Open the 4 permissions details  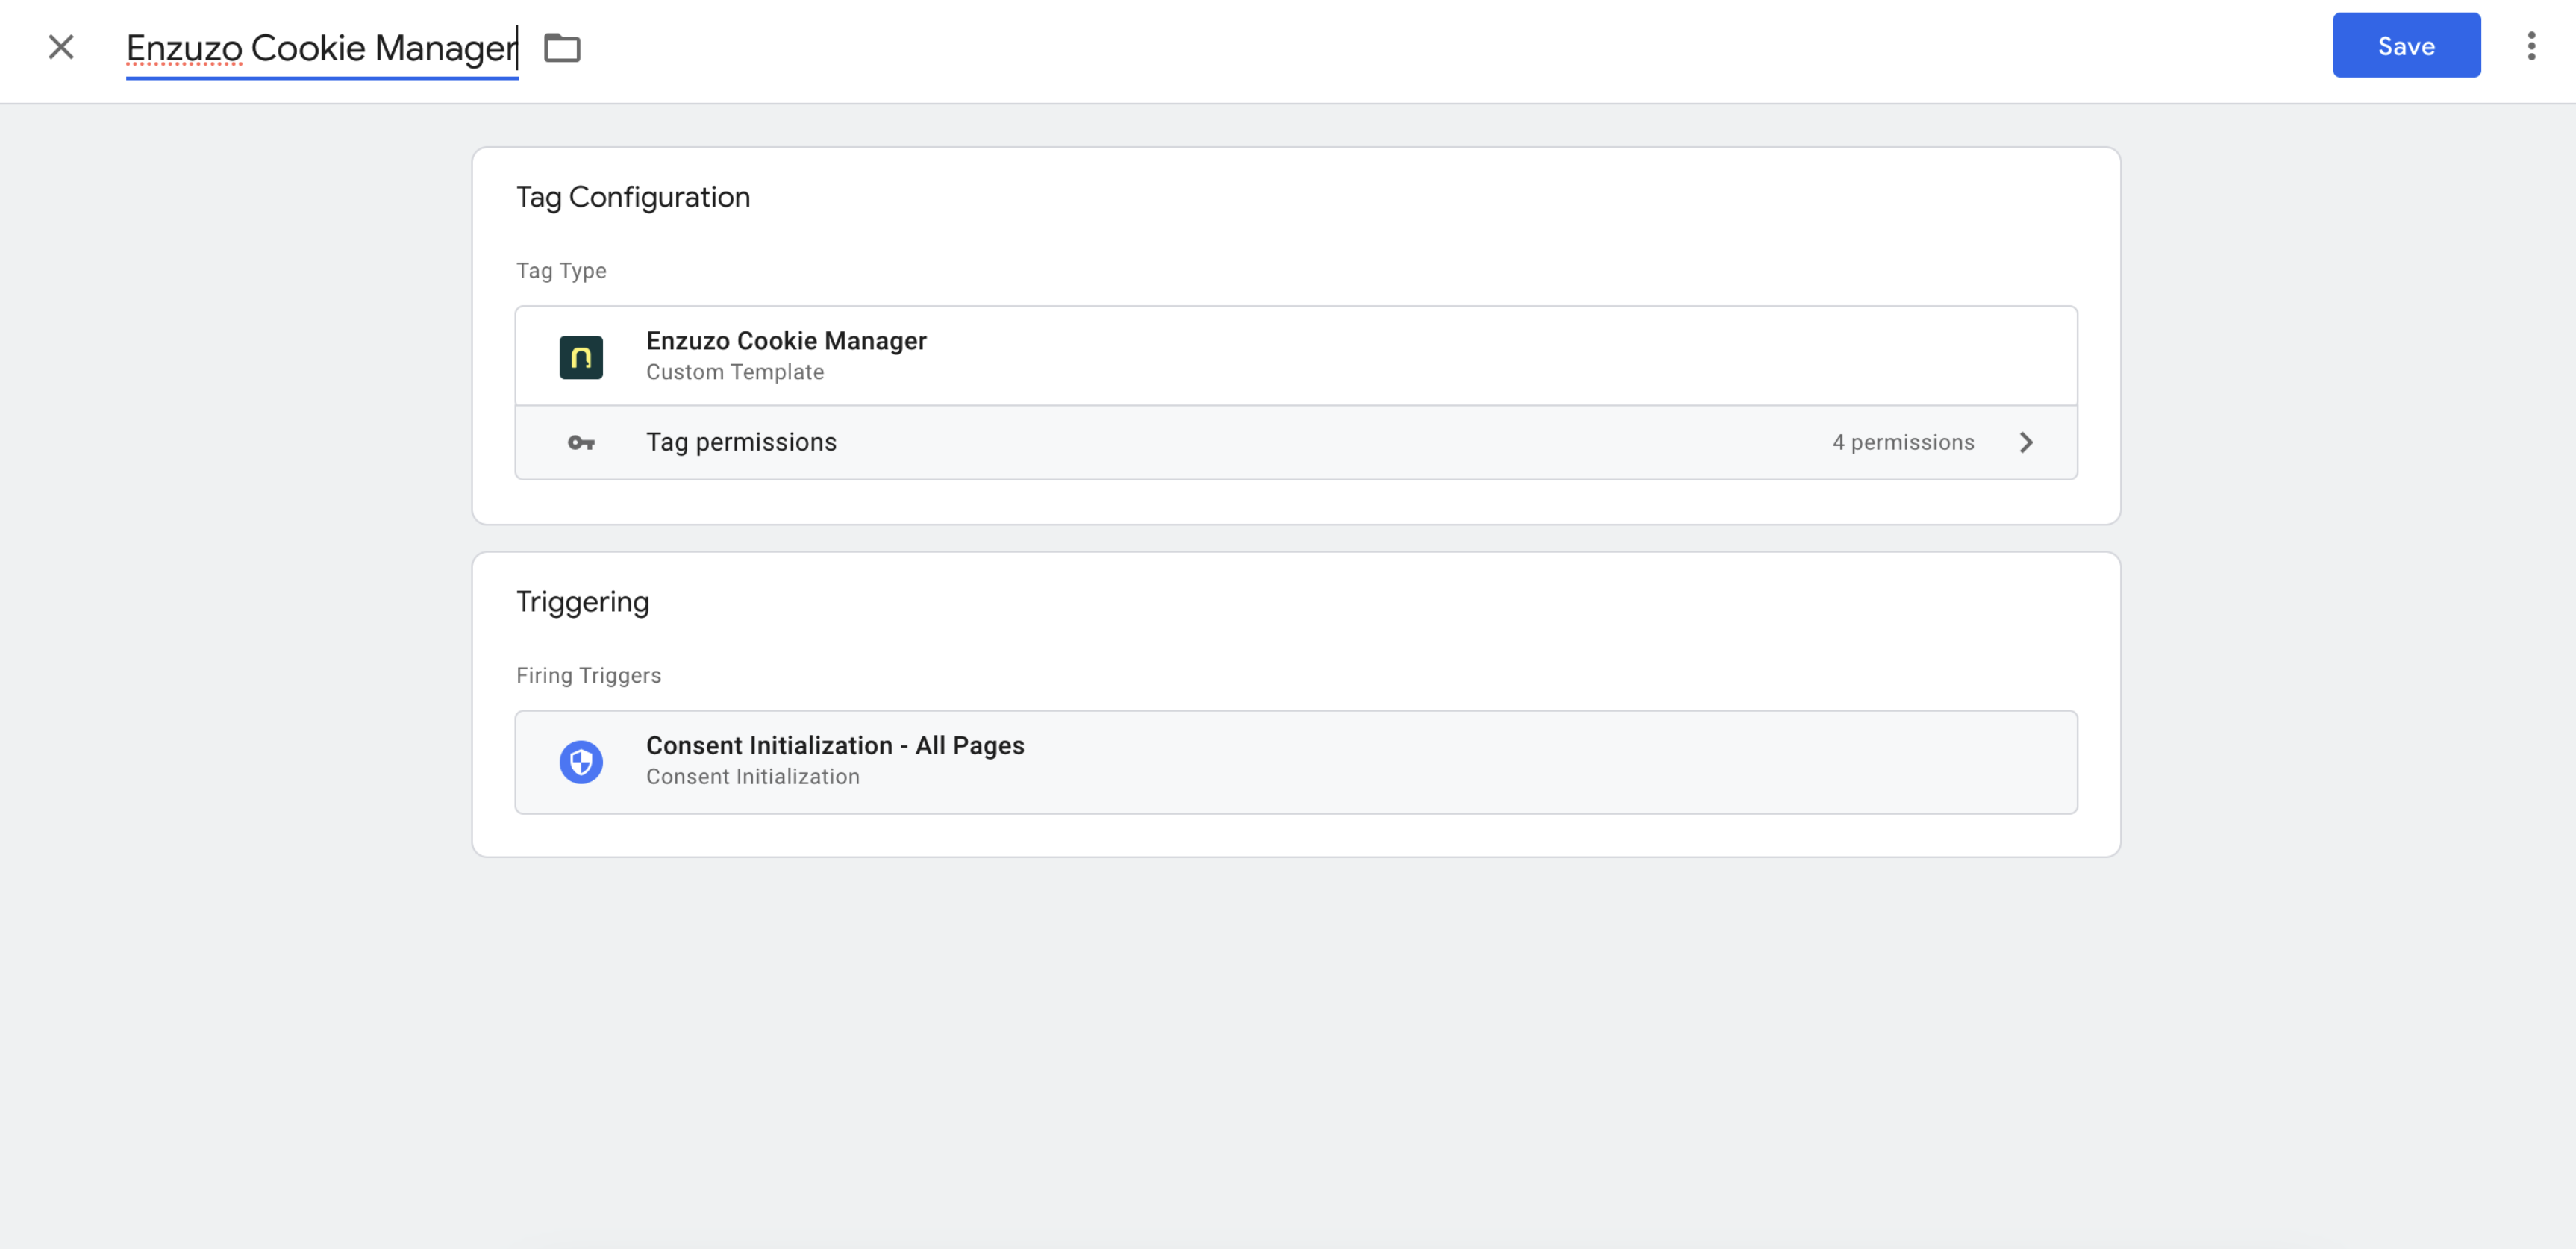[1902, 442]
